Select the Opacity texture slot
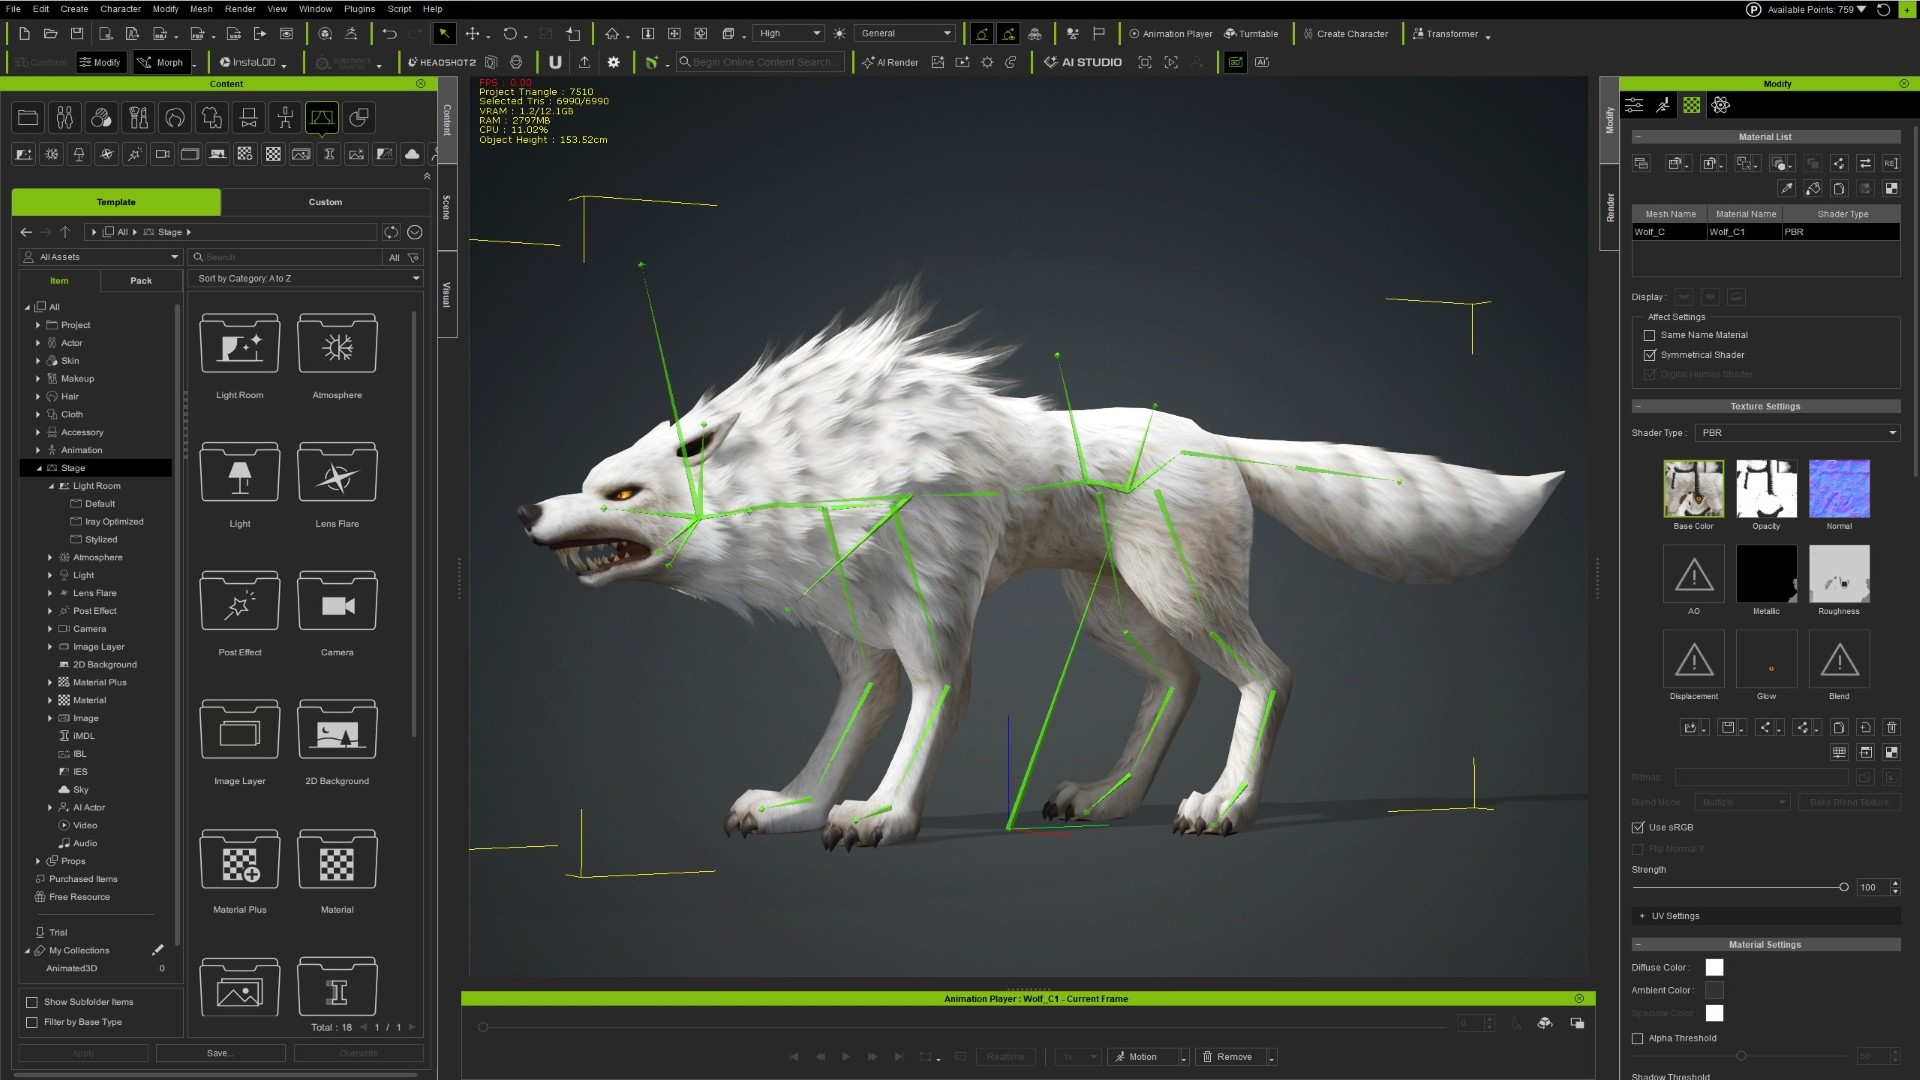The image size is (1920, 1080). click(x=1766, y=489)
